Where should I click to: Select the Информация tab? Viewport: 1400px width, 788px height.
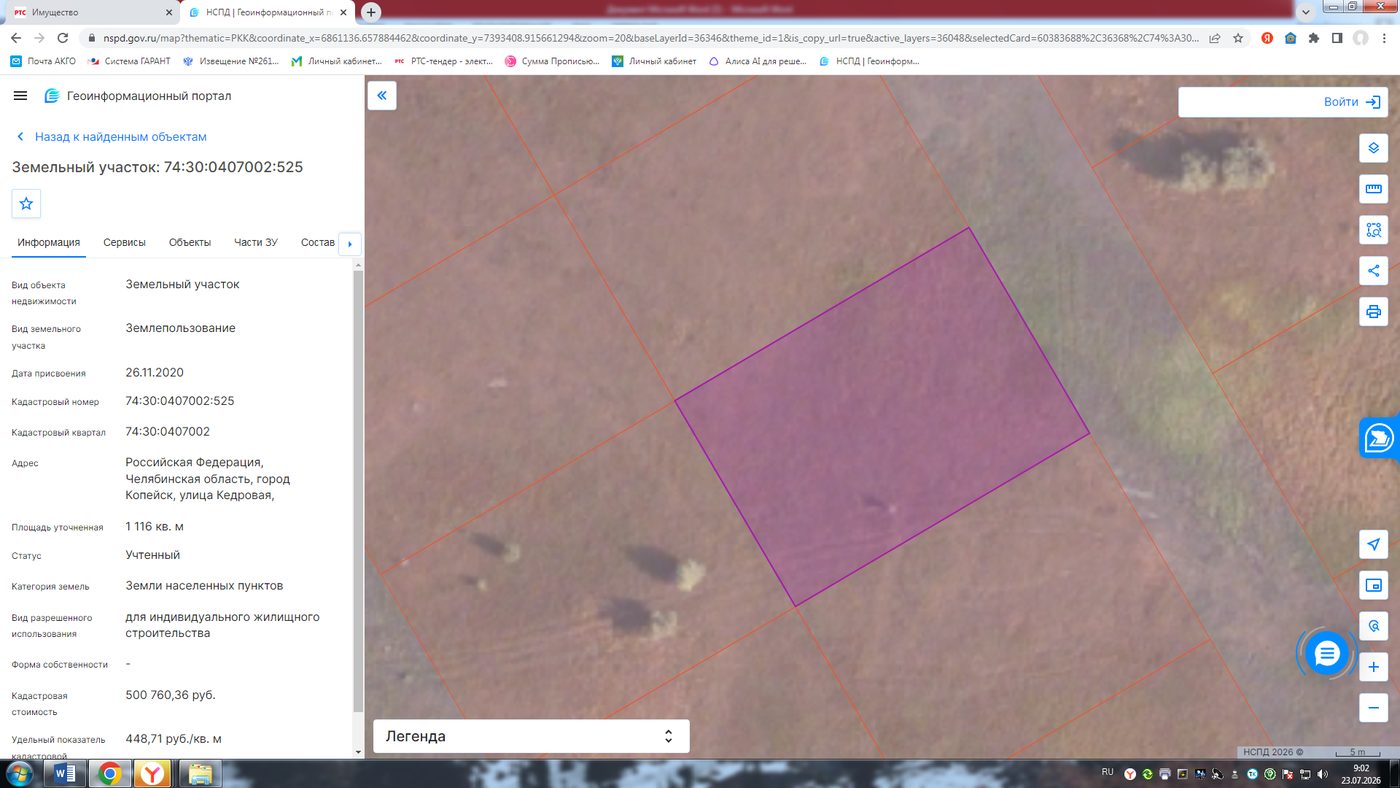(x=48, y=242)
